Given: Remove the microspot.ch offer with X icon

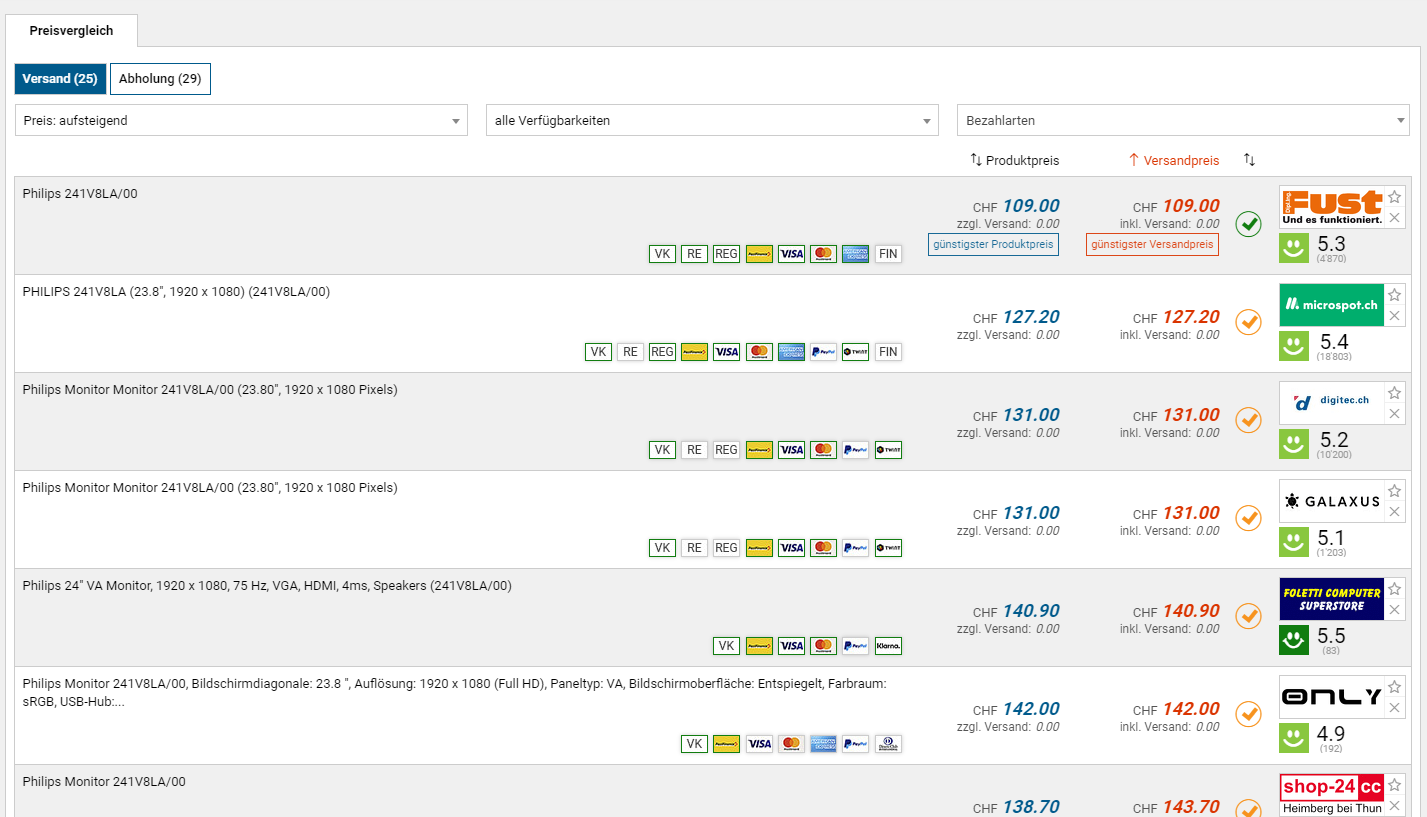Looking at the screenshot, I should click(x=1395, y=316).
